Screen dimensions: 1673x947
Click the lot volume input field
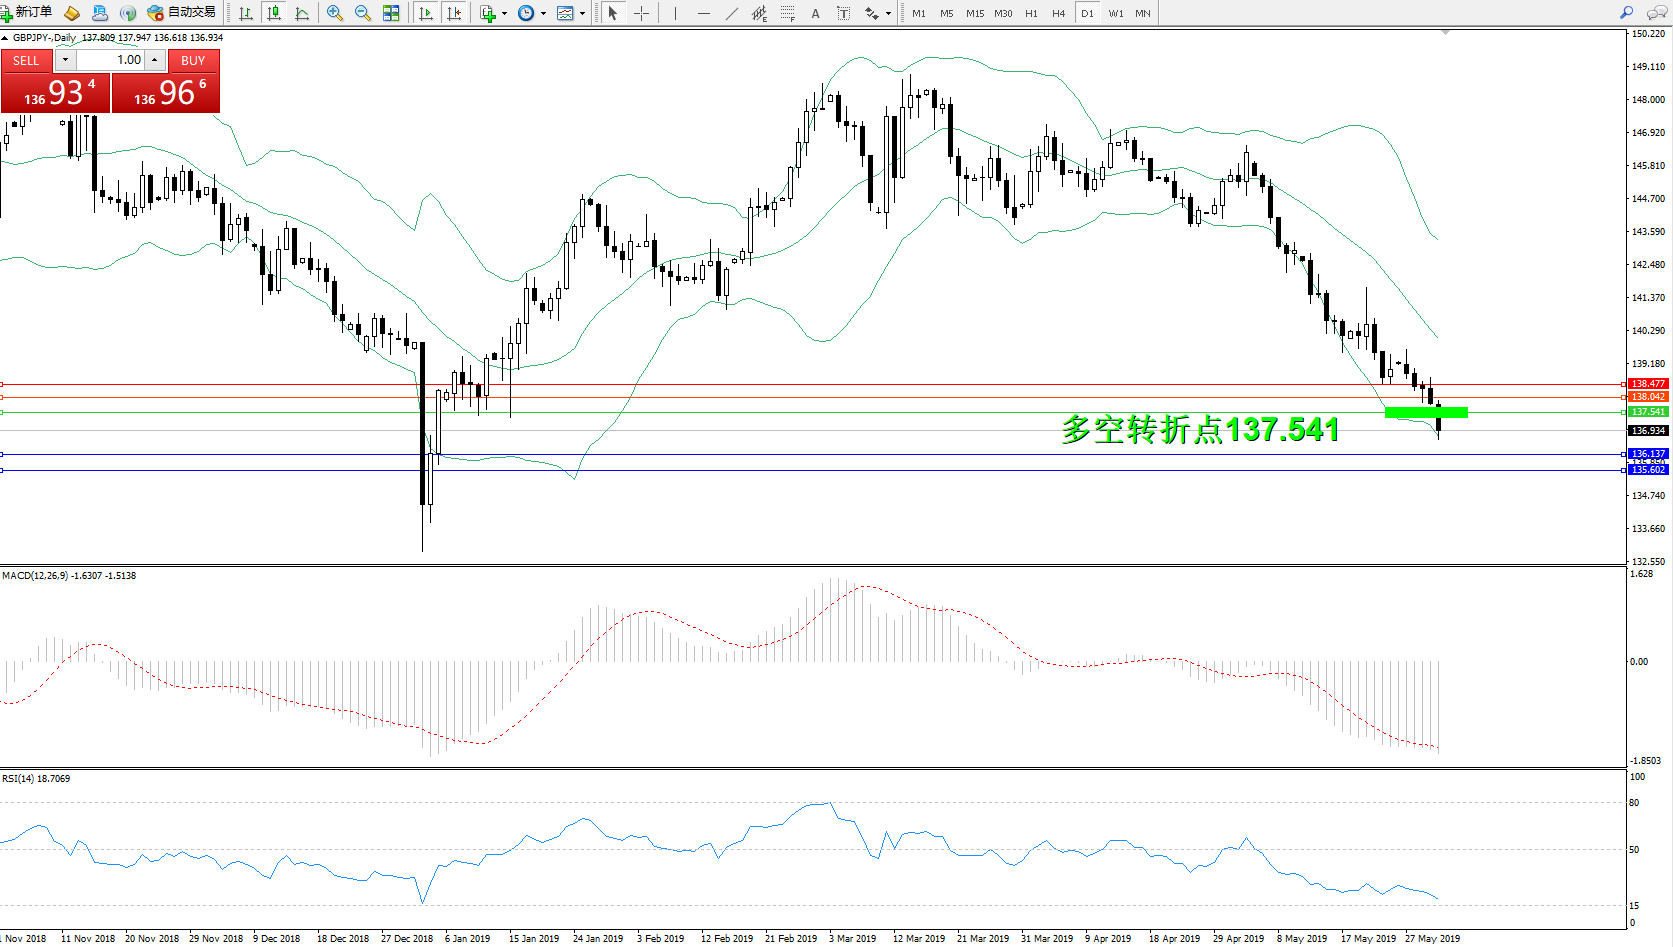click(x=111, y=60)
